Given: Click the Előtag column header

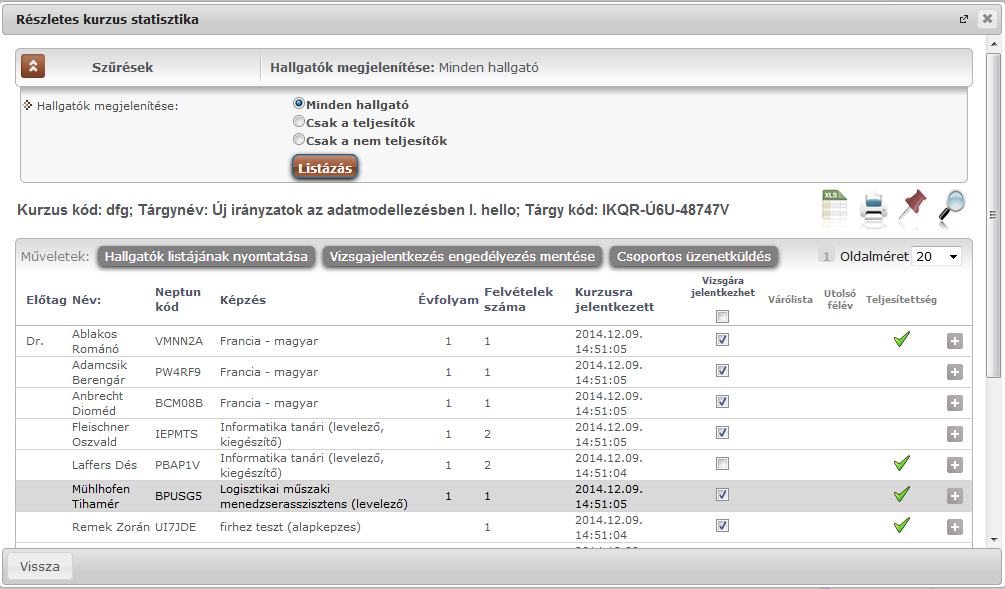Looking at the screenshot, I should pyautogui.click(x=46, y=300).
